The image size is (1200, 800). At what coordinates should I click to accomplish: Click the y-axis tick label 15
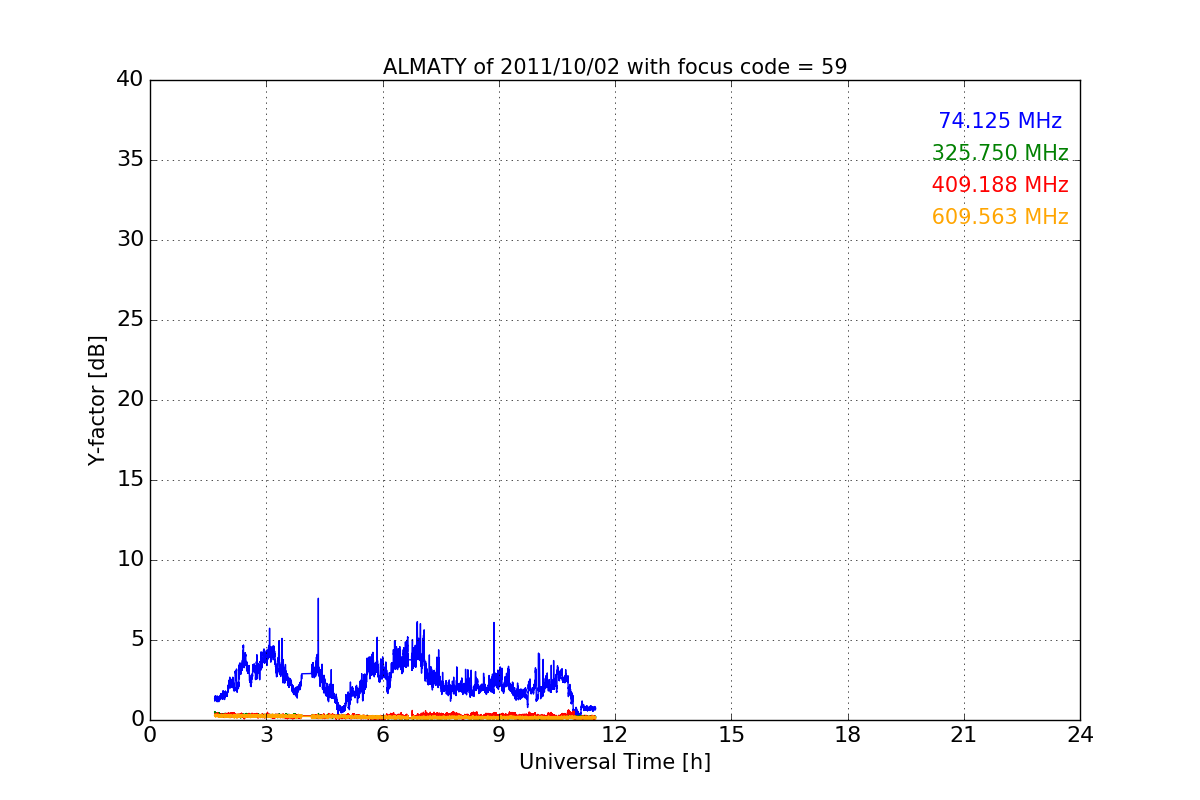pyautogui.click(x=130, y=480)
